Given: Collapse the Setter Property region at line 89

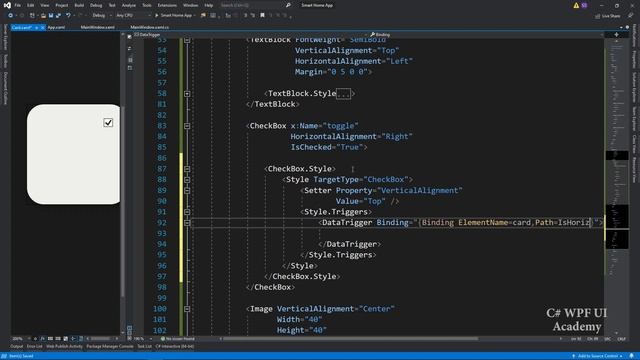Looking at the screenshot, I should pyautogui.click(x=187, y=190).
